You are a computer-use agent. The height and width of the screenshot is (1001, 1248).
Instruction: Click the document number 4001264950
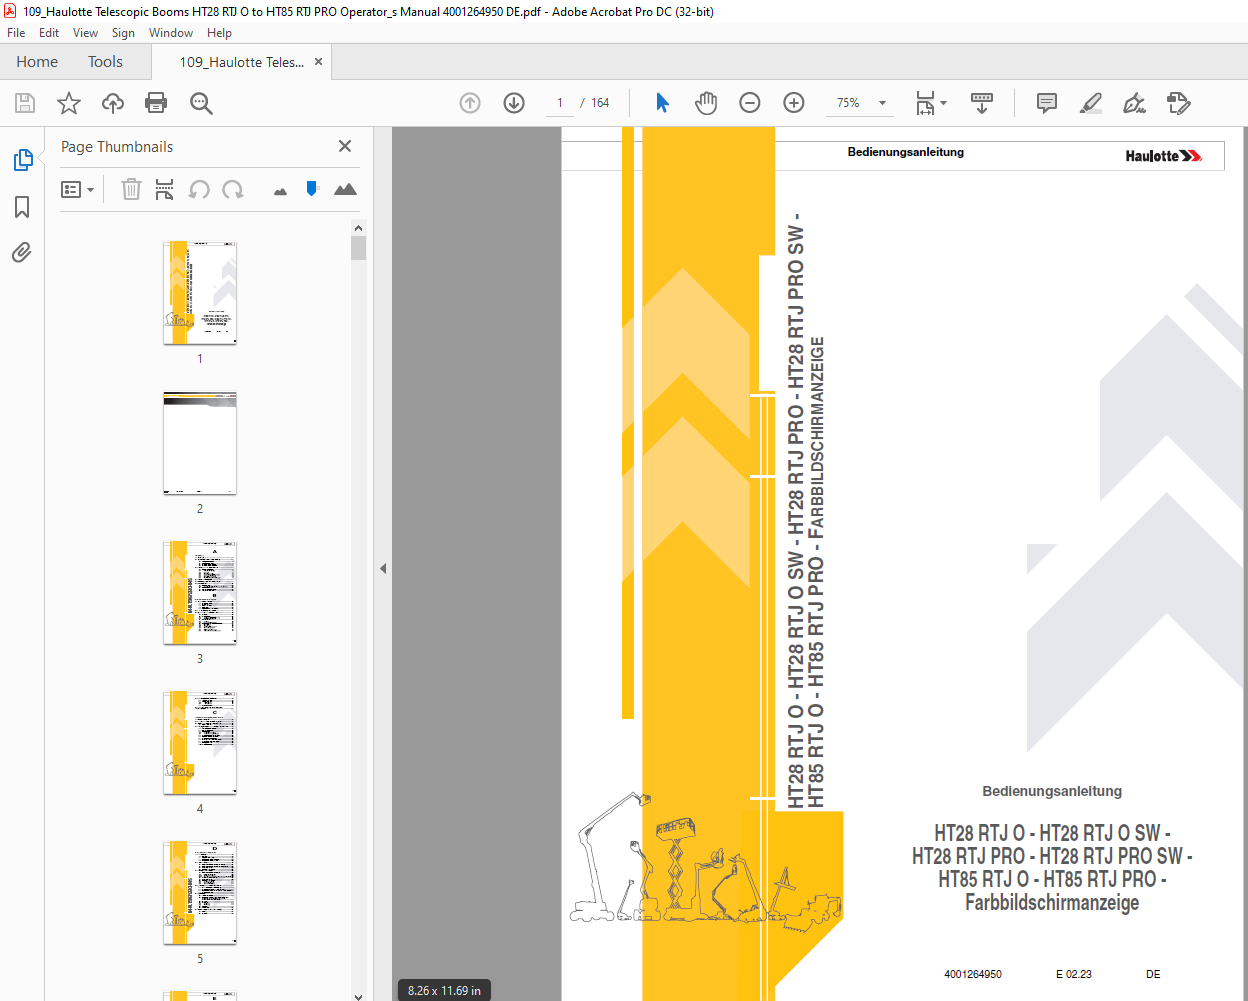(x=973, y=974)
